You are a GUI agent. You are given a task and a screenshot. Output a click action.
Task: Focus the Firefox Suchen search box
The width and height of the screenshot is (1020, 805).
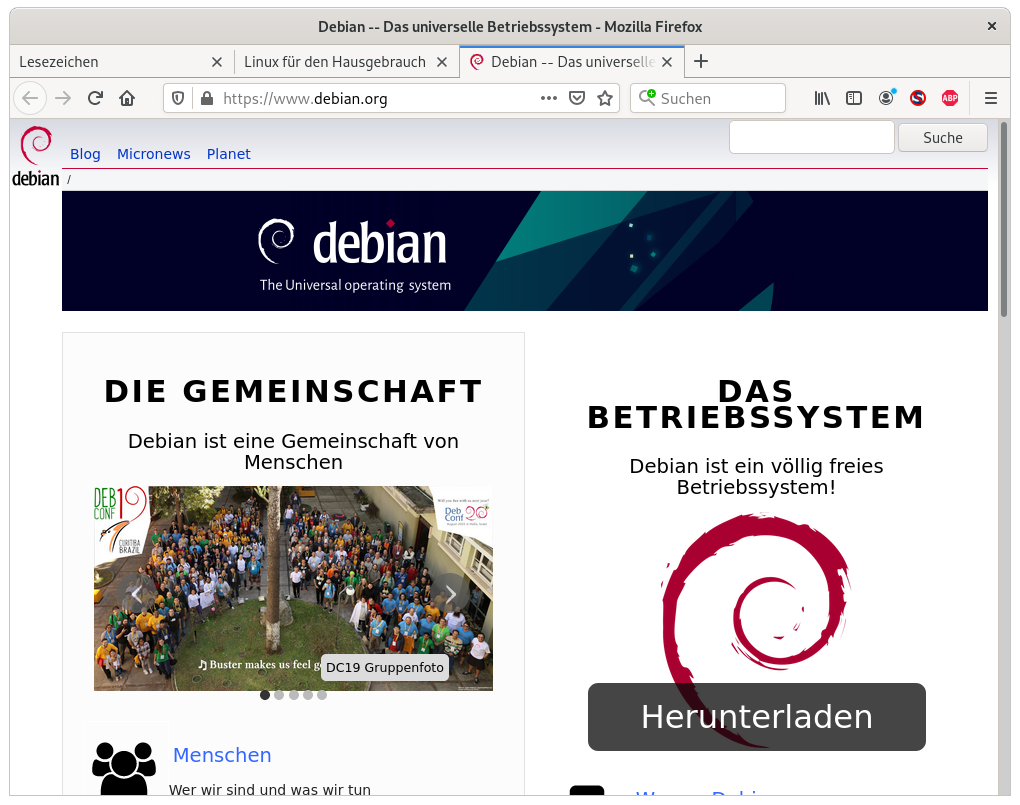tap(708, 98)
